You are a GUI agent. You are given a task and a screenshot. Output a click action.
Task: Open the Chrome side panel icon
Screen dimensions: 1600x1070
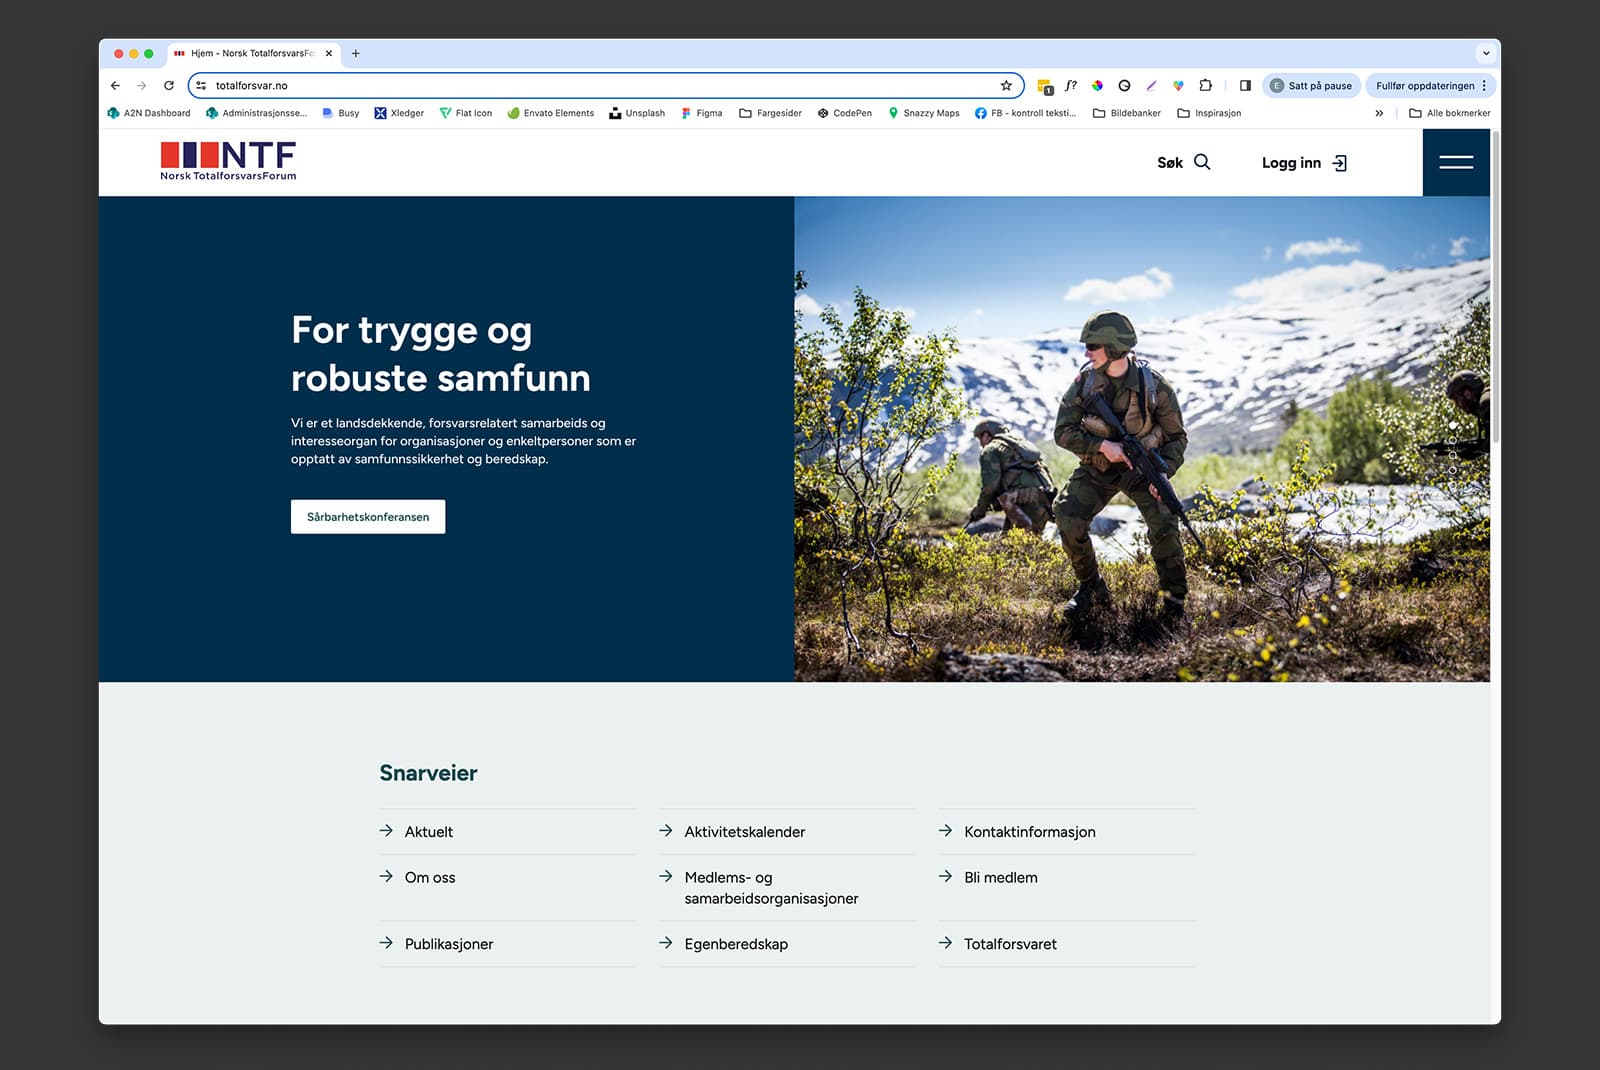click(x=1245, y=86)
